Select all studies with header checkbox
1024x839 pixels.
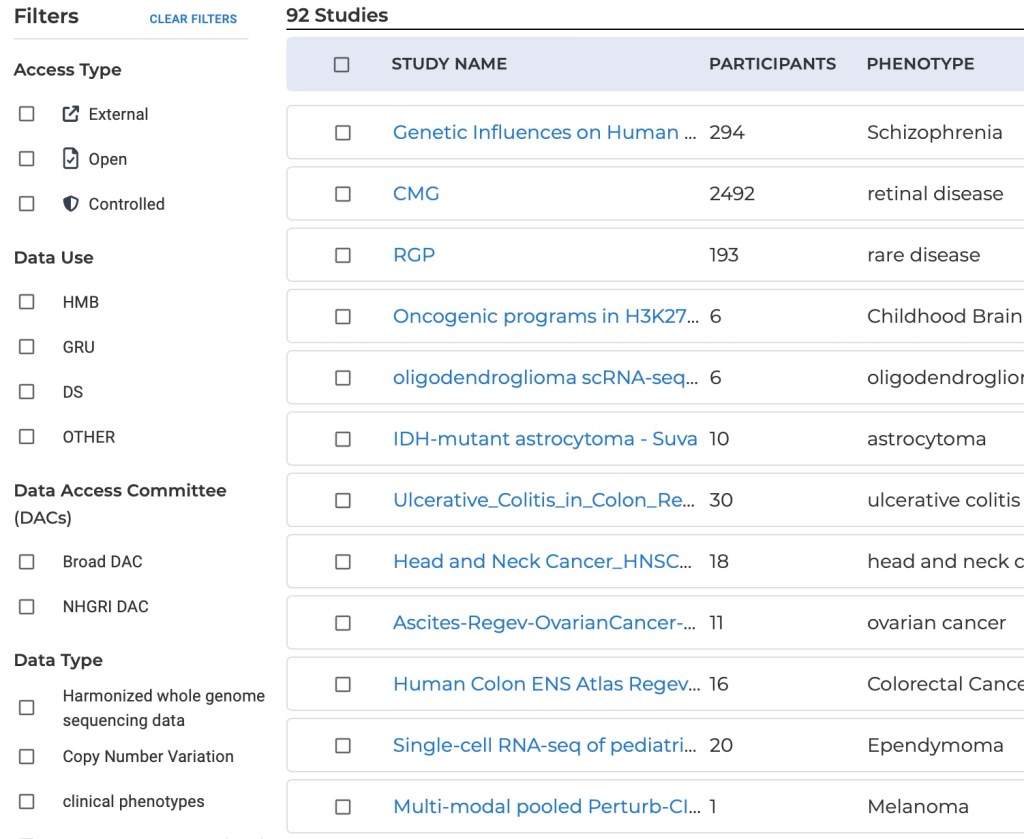click(342, 64)
